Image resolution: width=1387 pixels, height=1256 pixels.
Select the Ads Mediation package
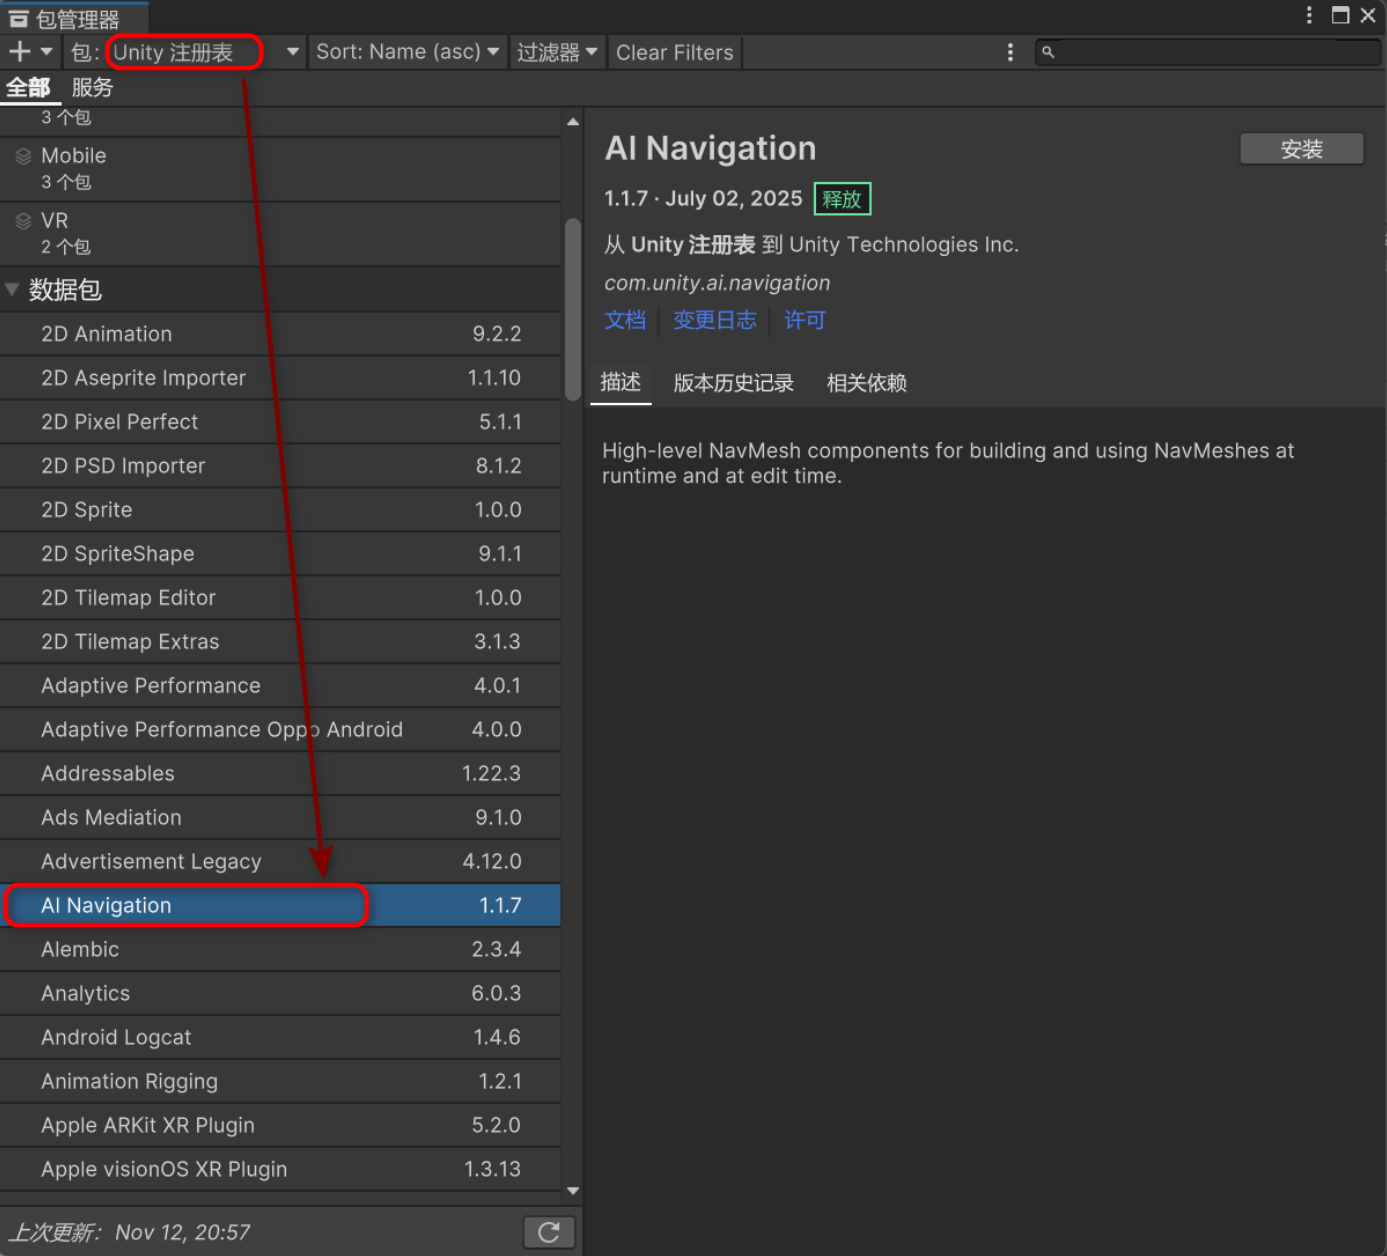[280, 818]
